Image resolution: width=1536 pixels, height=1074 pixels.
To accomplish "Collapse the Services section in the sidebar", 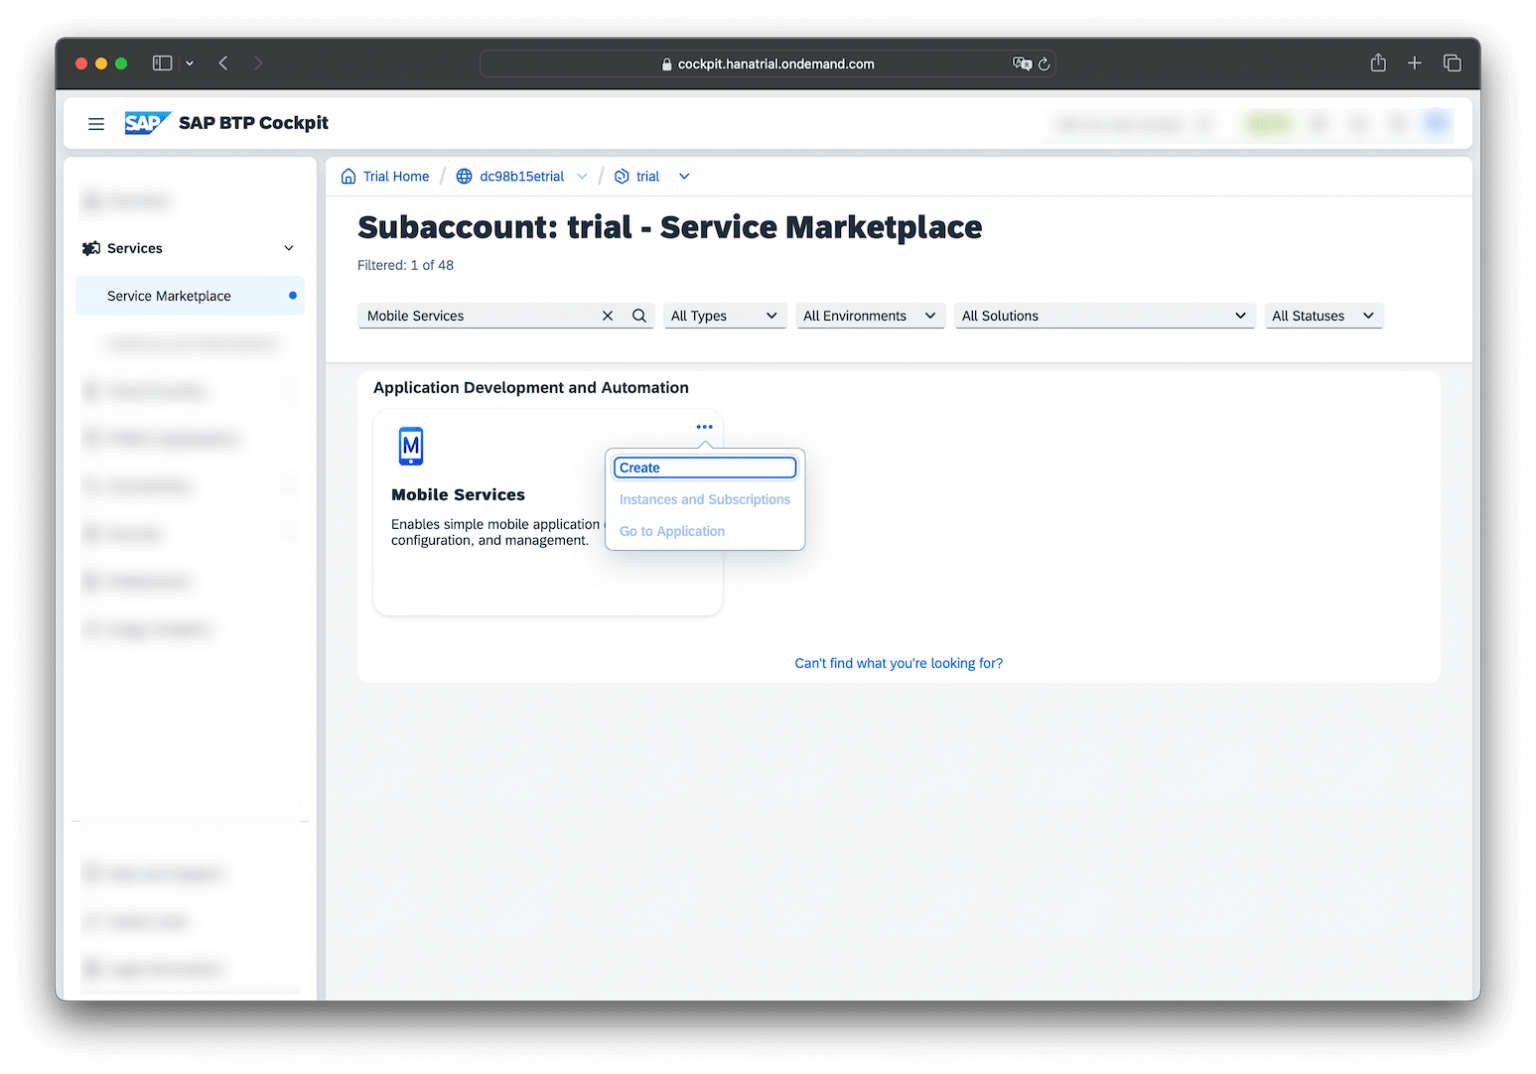I will (x=288, y=248).
